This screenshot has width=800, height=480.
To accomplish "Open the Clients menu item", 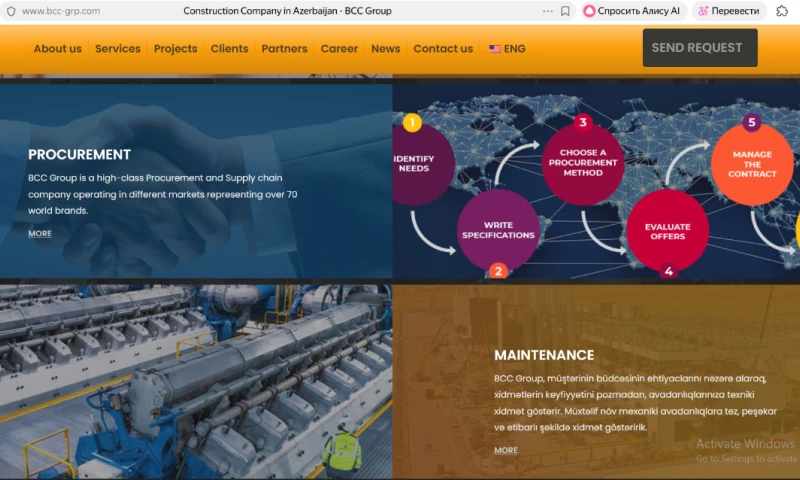I will click(x=230, y=48).
